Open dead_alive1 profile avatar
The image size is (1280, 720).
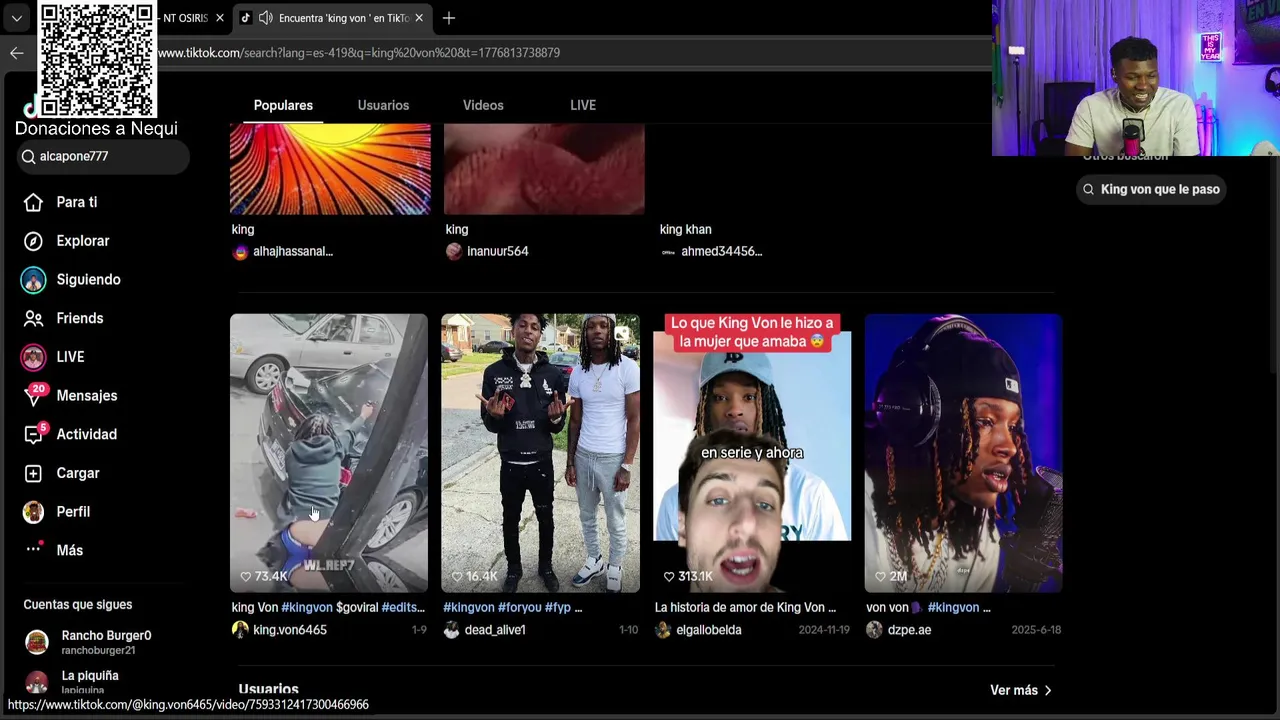(452, 630)
